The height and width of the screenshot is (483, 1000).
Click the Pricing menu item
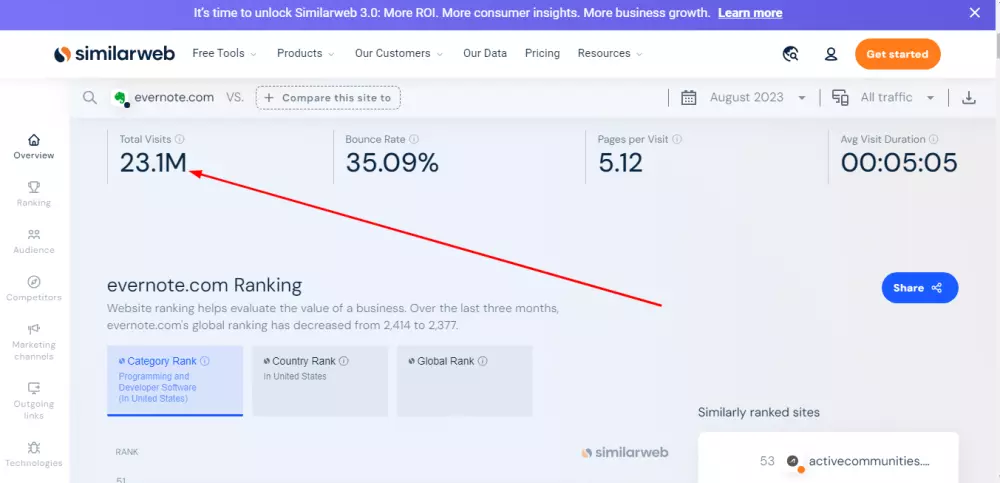coord(542,54)
